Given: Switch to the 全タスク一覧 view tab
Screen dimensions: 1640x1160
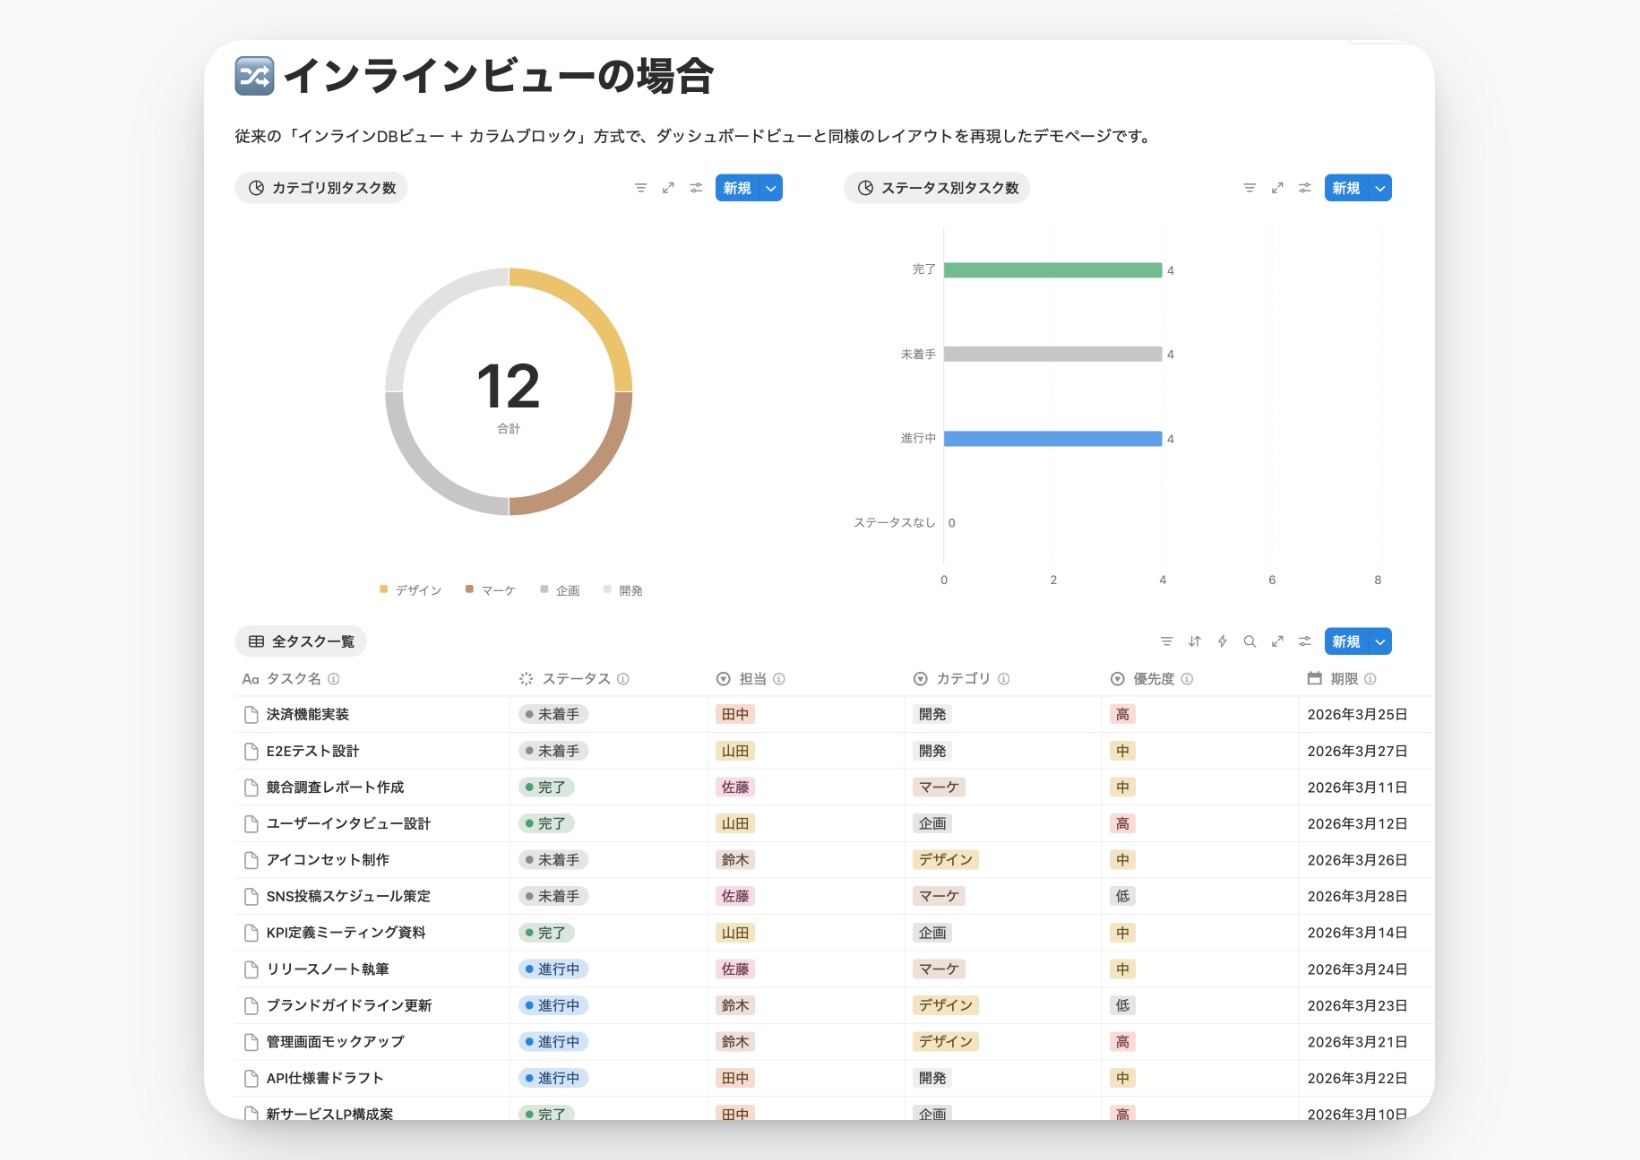Looking at the screenshot, I should pyautogui.click(x=301, y=641).
